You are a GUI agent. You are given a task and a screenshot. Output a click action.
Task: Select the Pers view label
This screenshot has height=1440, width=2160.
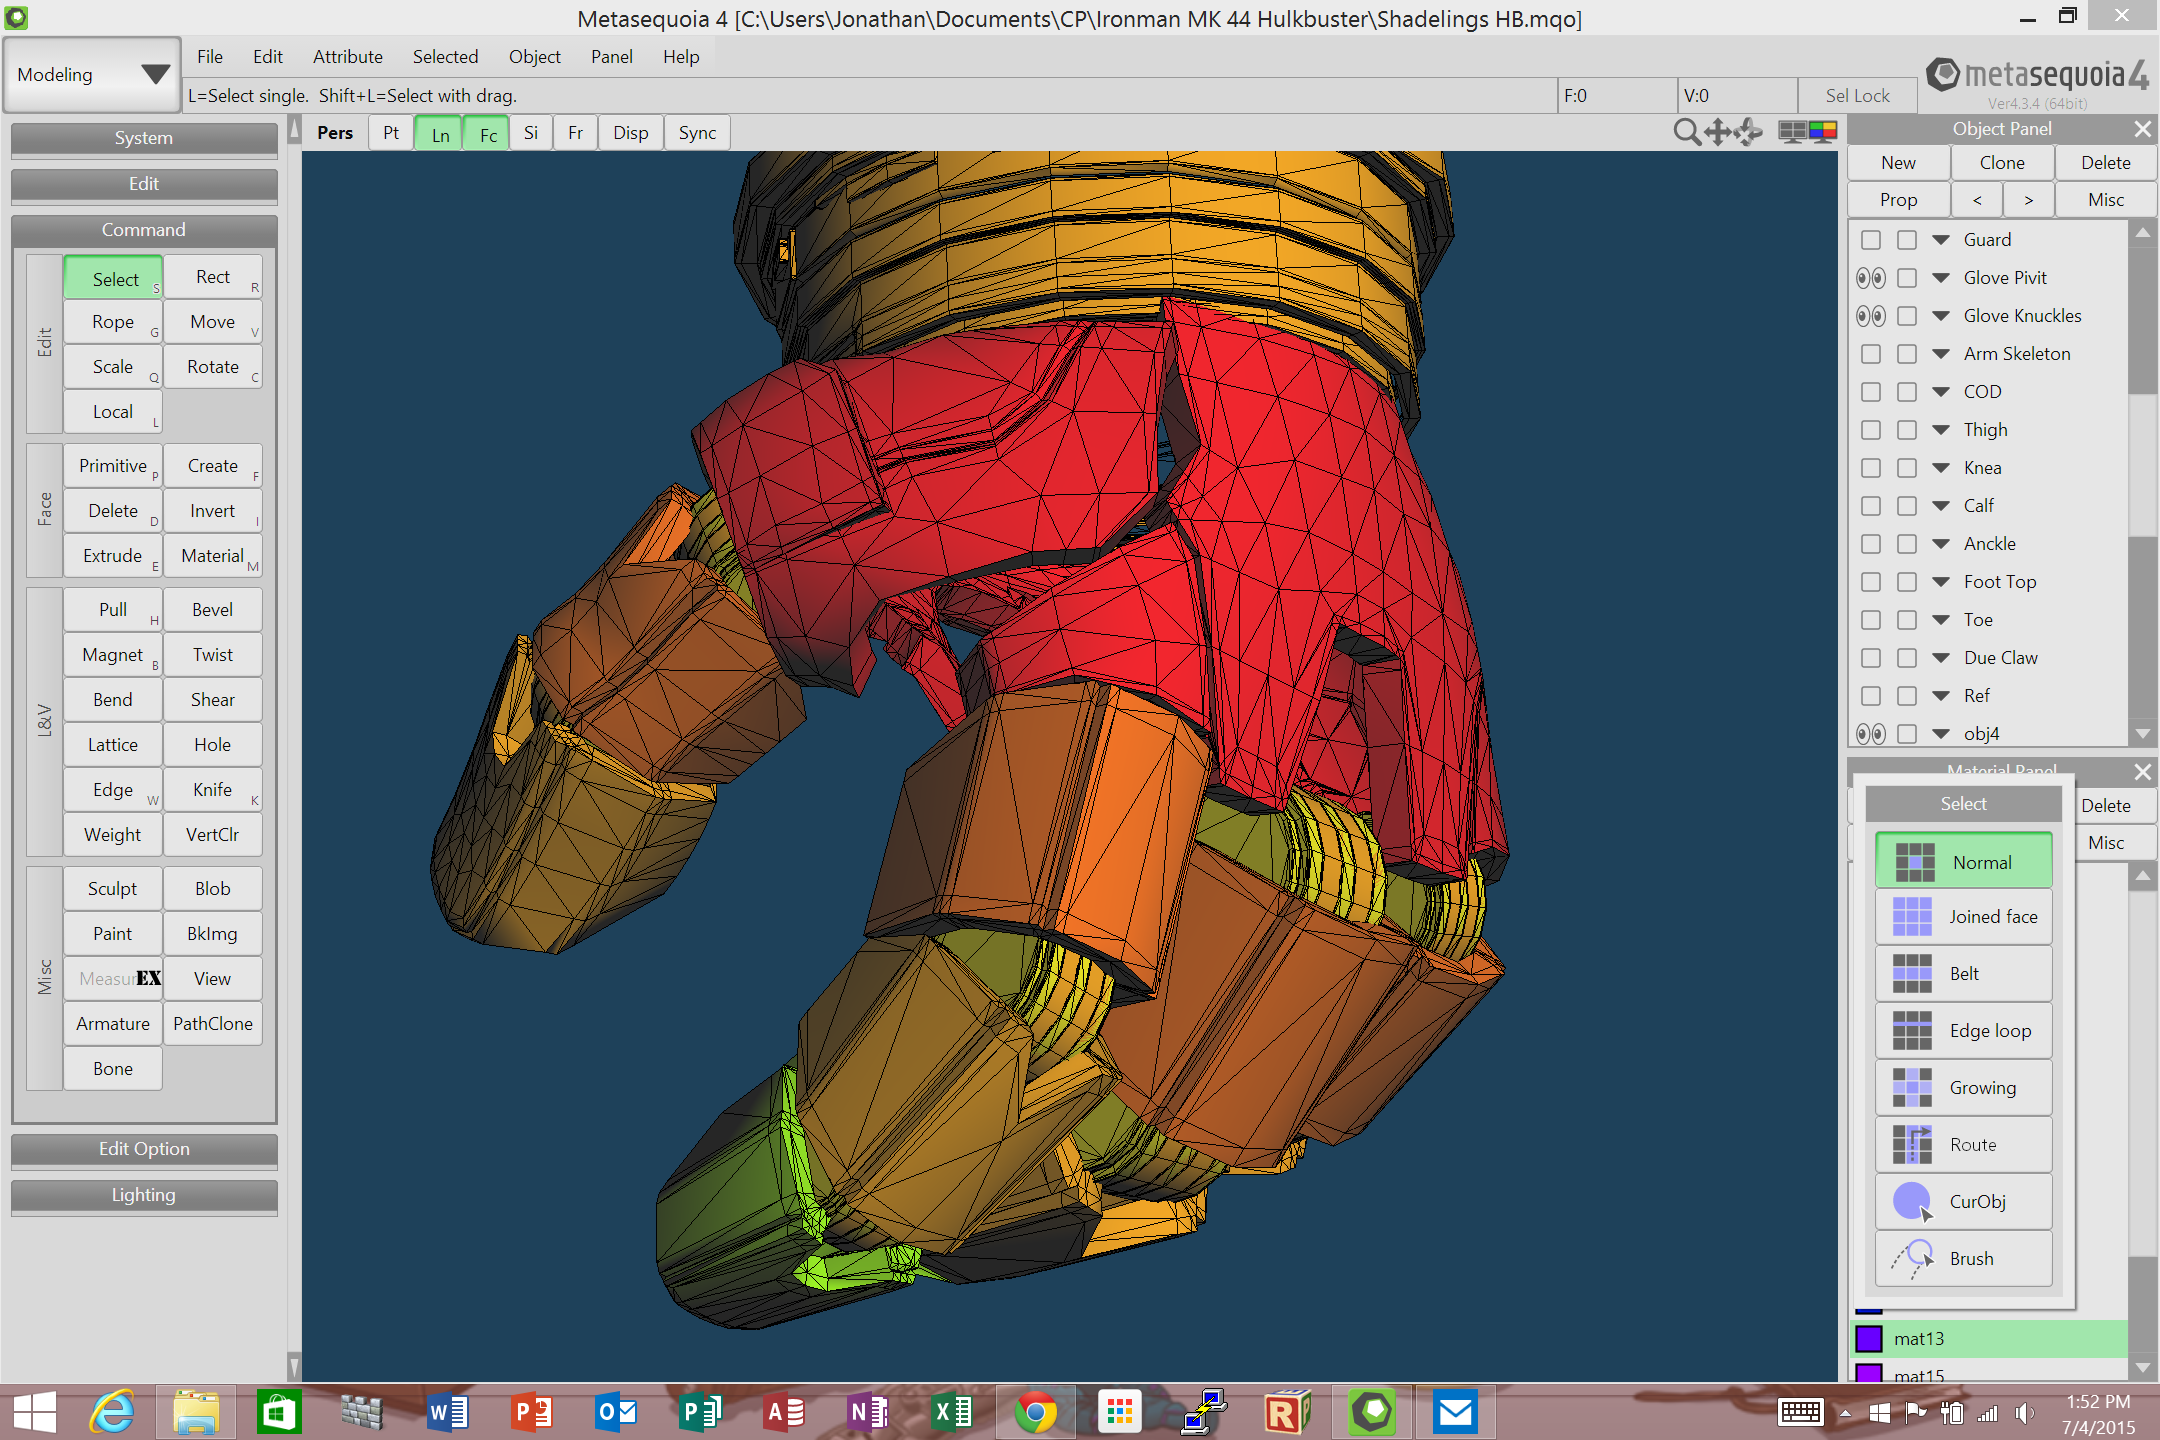click(335, 133)
